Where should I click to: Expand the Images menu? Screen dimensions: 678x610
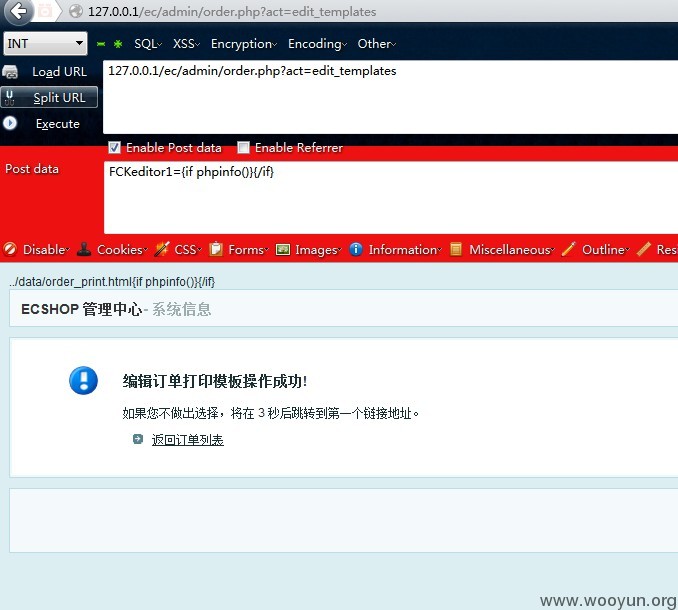tap(318, 250)
